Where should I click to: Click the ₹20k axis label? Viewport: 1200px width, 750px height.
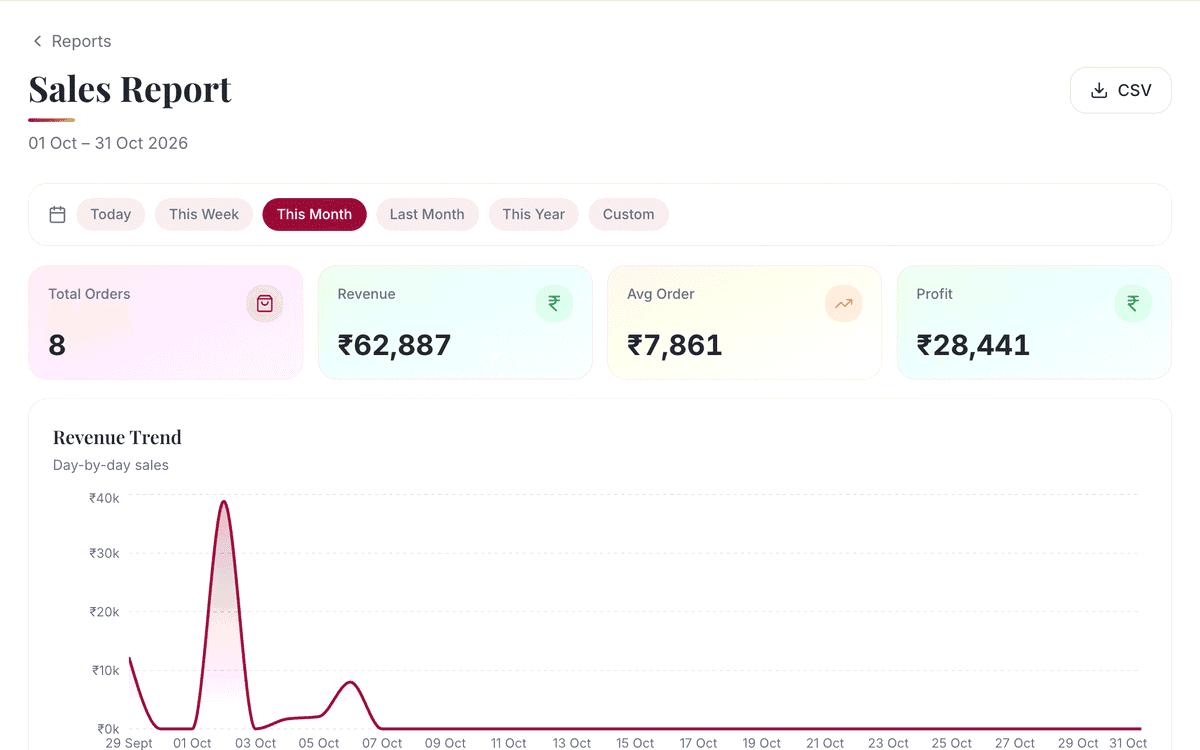(x=104, y=611)
